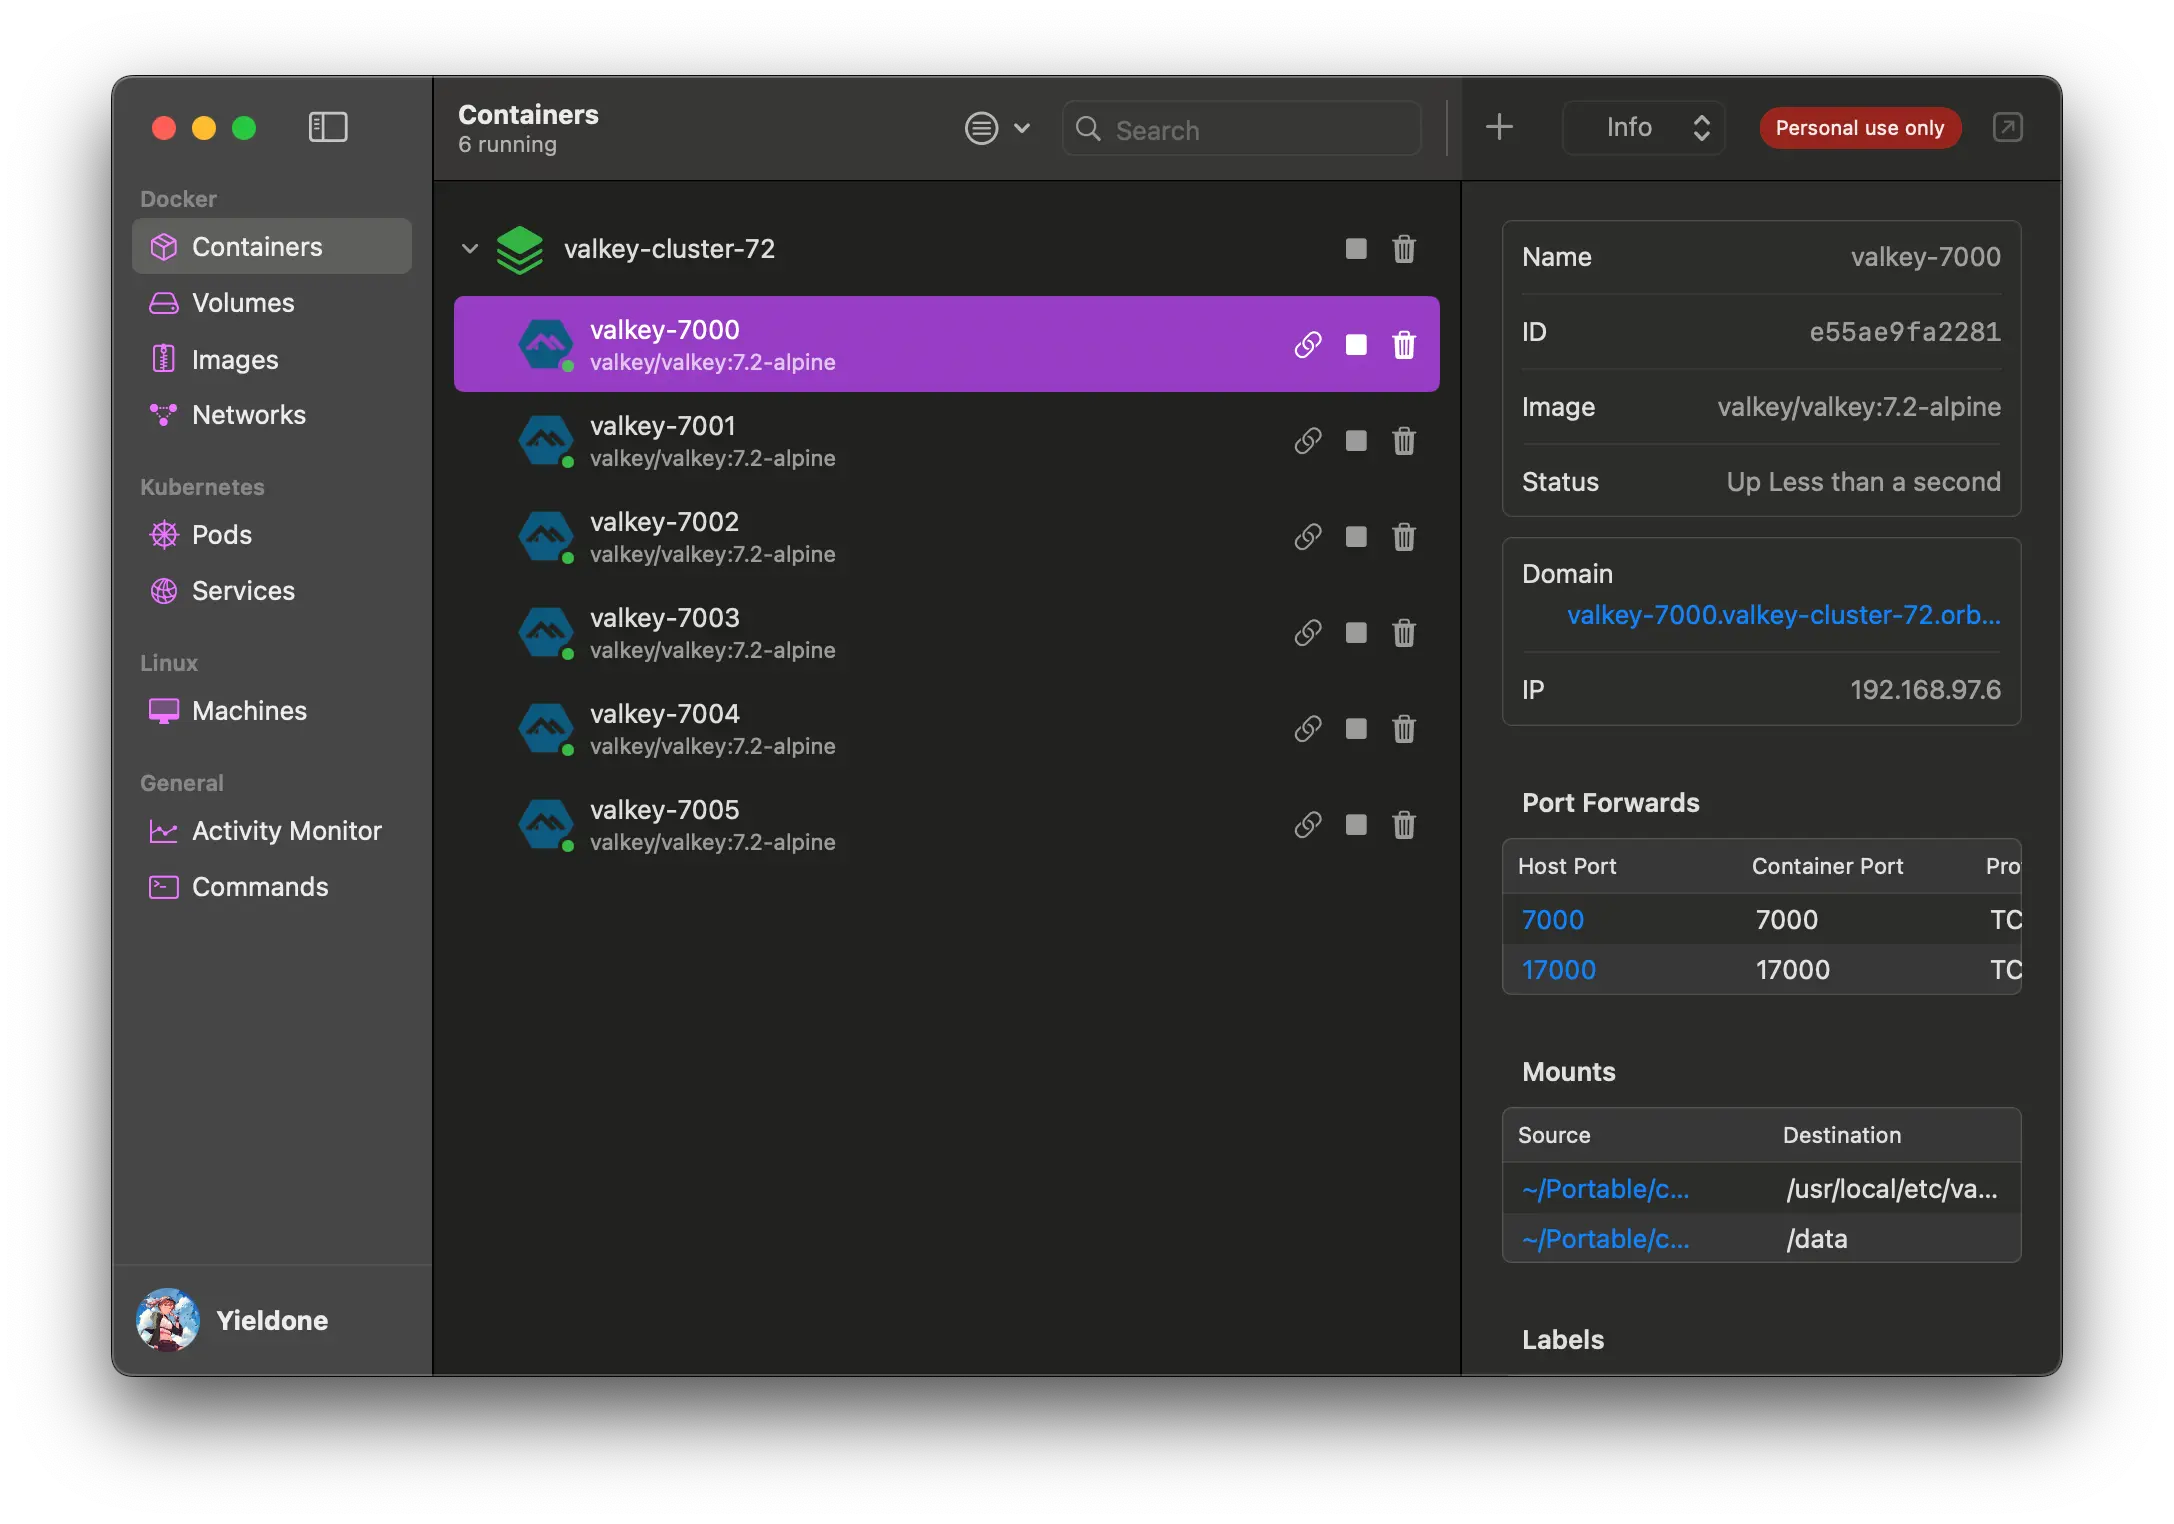This screenshot has height=1524, width=2174.
Task: Click link icon for valkey-7002
Action: 1307,537
